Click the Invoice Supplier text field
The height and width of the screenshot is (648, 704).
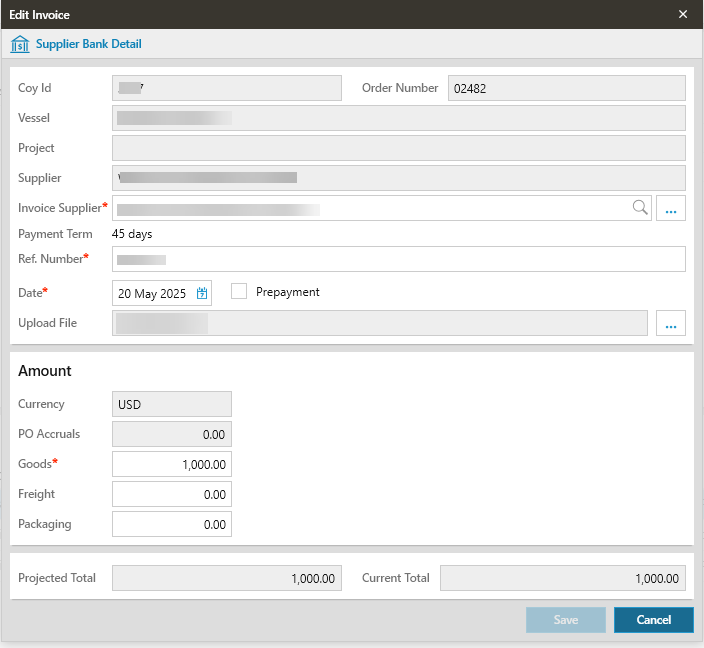pos(370,208)
